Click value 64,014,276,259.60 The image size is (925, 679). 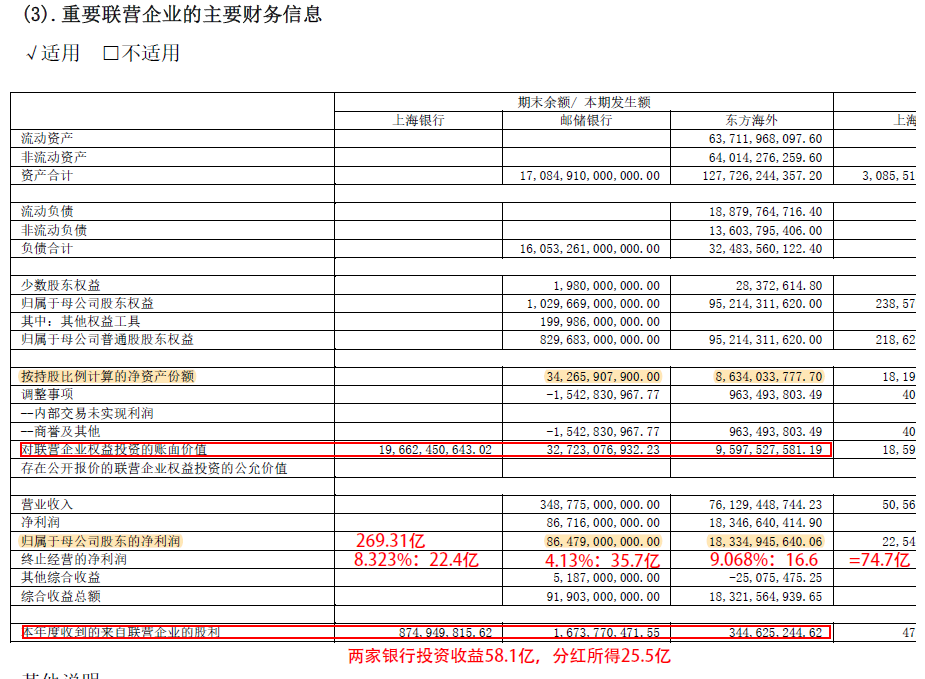pos(765,158)
